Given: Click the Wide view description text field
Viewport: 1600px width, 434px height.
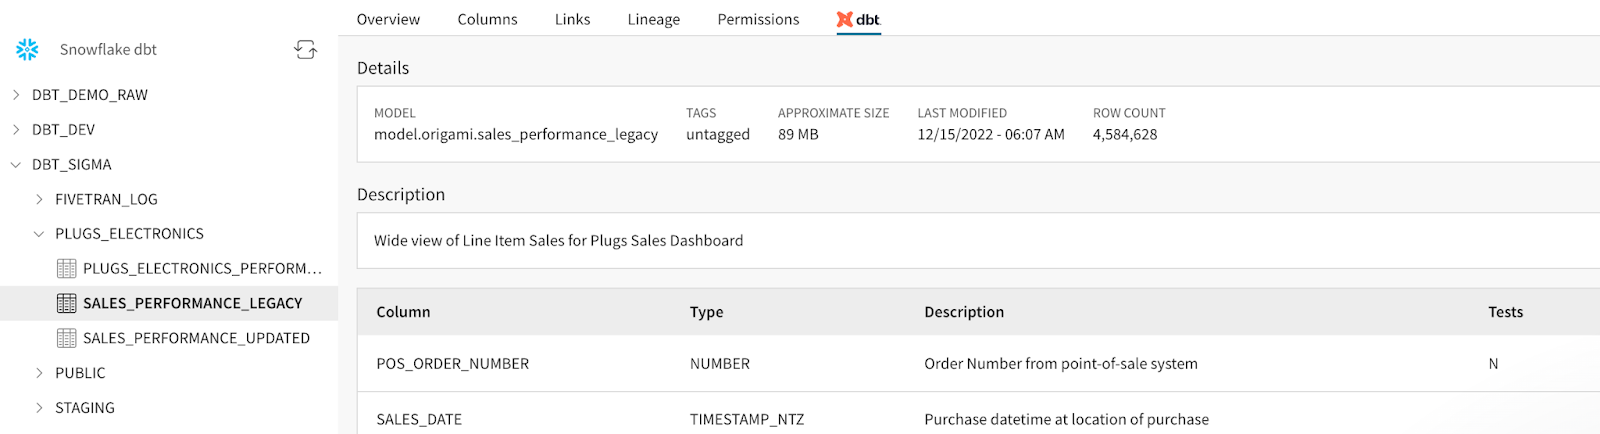Looking at the screenshot, I should point(558,241).
